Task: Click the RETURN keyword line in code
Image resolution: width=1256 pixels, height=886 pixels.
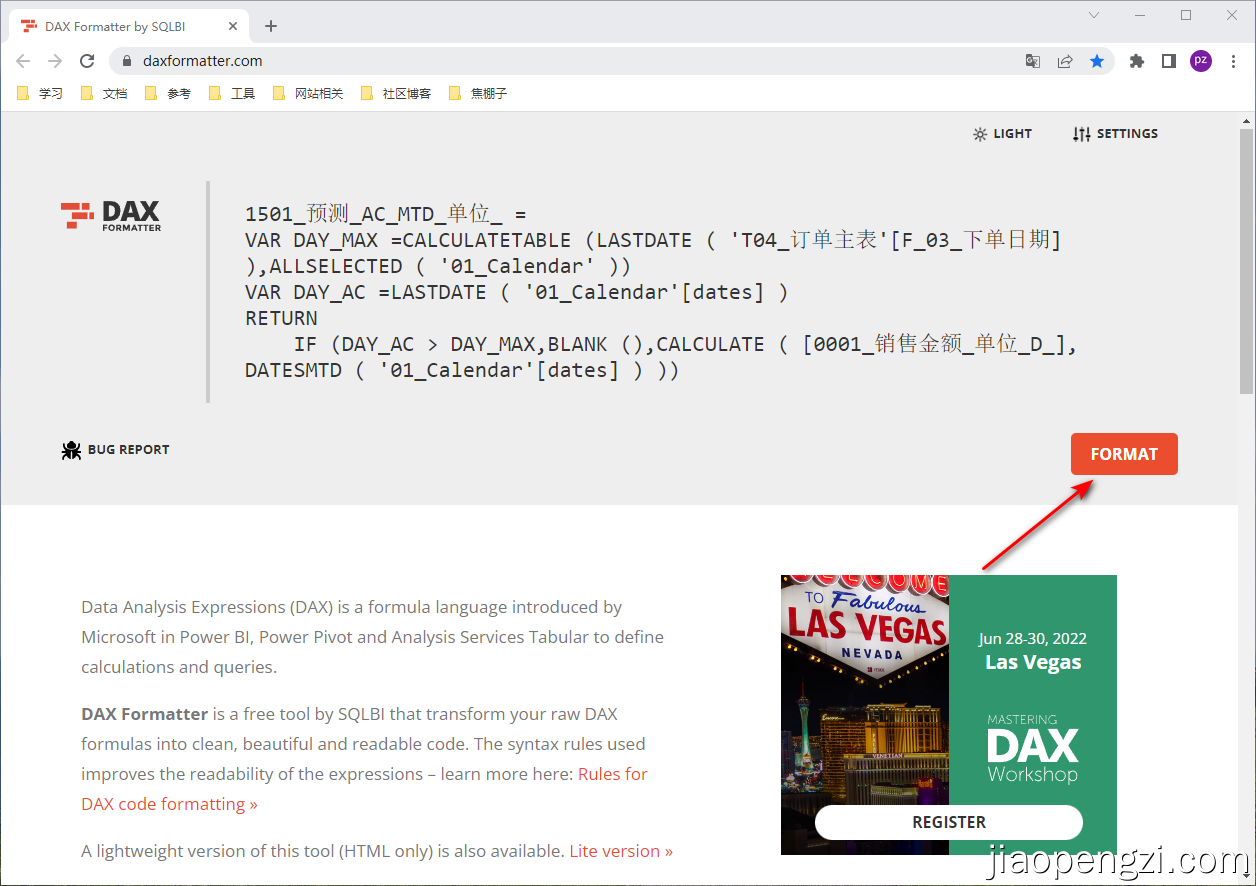Action: tap(281, 318)
